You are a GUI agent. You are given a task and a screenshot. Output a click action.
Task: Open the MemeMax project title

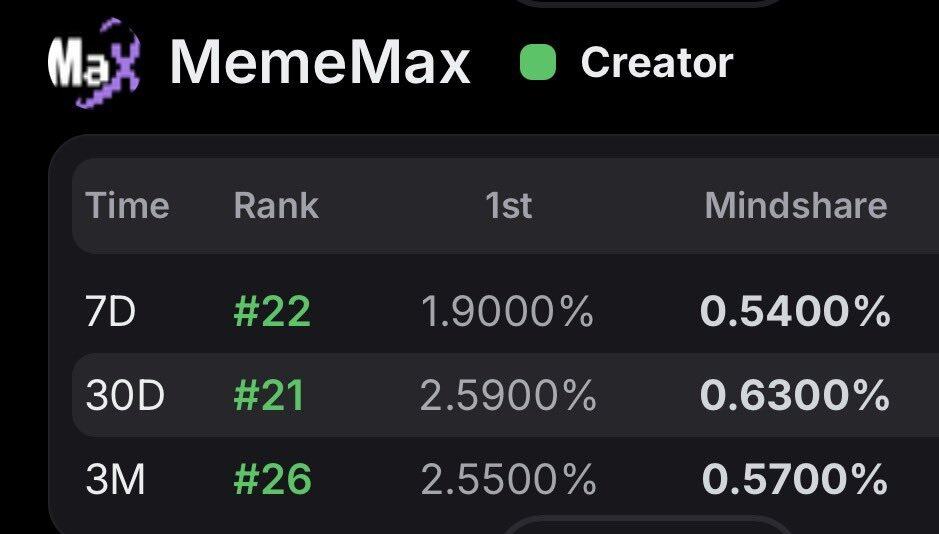(320, 63)
